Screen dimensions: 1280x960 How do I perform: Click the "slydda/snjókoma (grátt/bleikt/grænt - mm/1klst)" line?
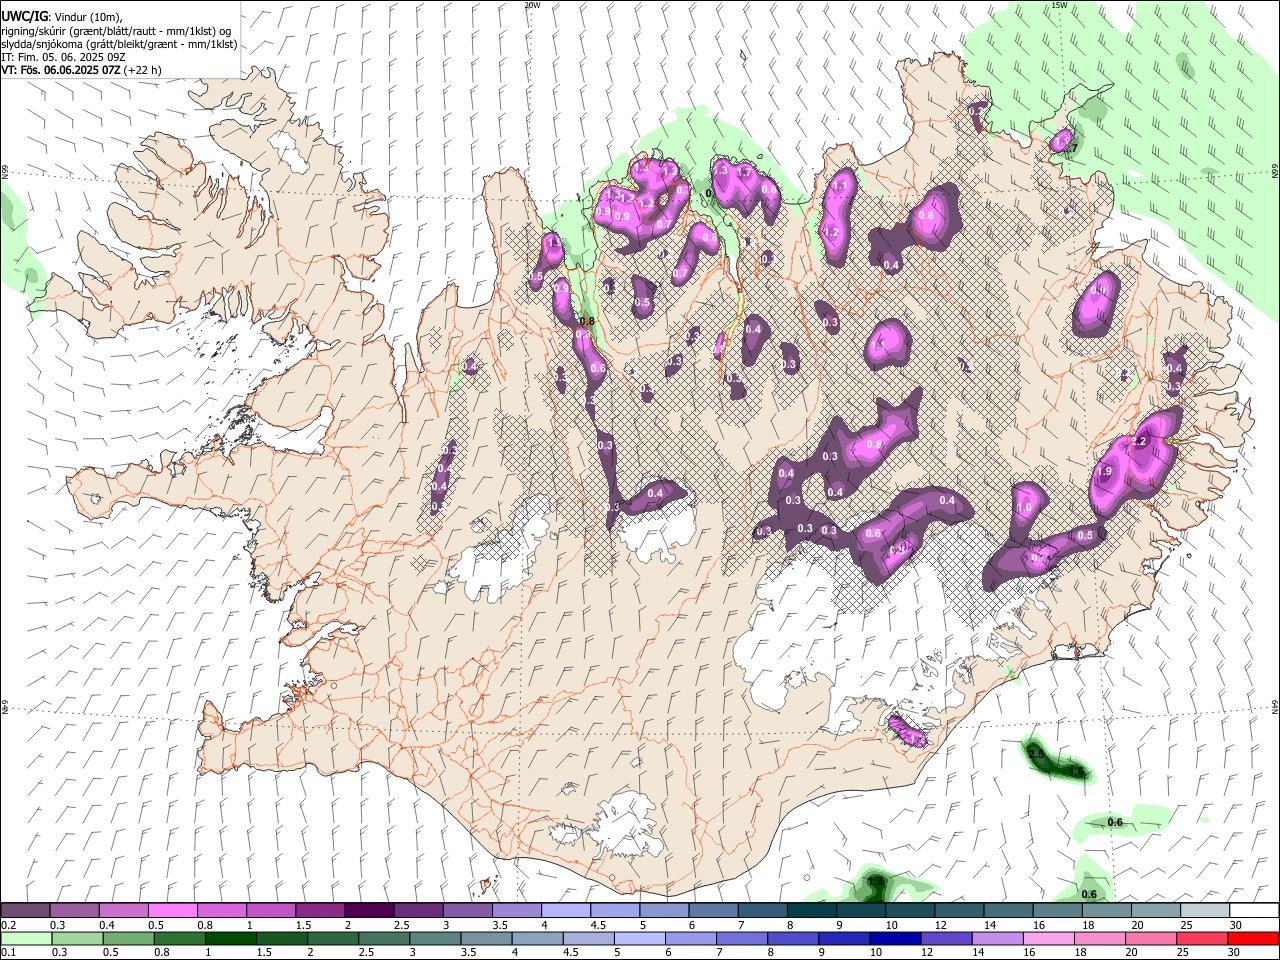119,44
